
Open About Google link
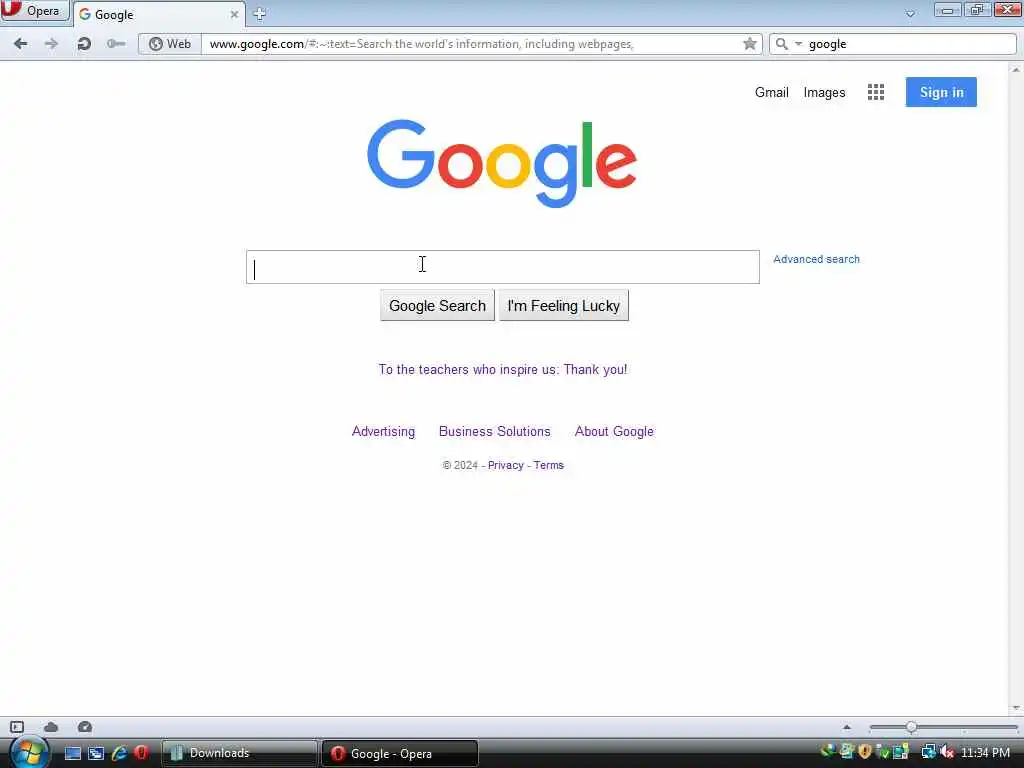614,432
